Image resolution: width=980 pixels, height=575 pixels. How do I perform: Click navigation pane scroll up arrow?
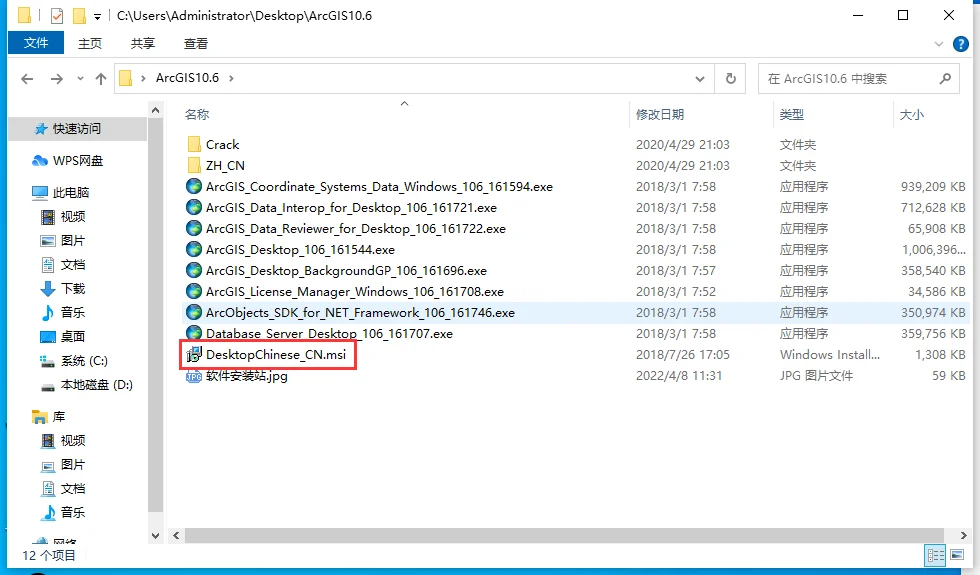click(x=156, y=111)
